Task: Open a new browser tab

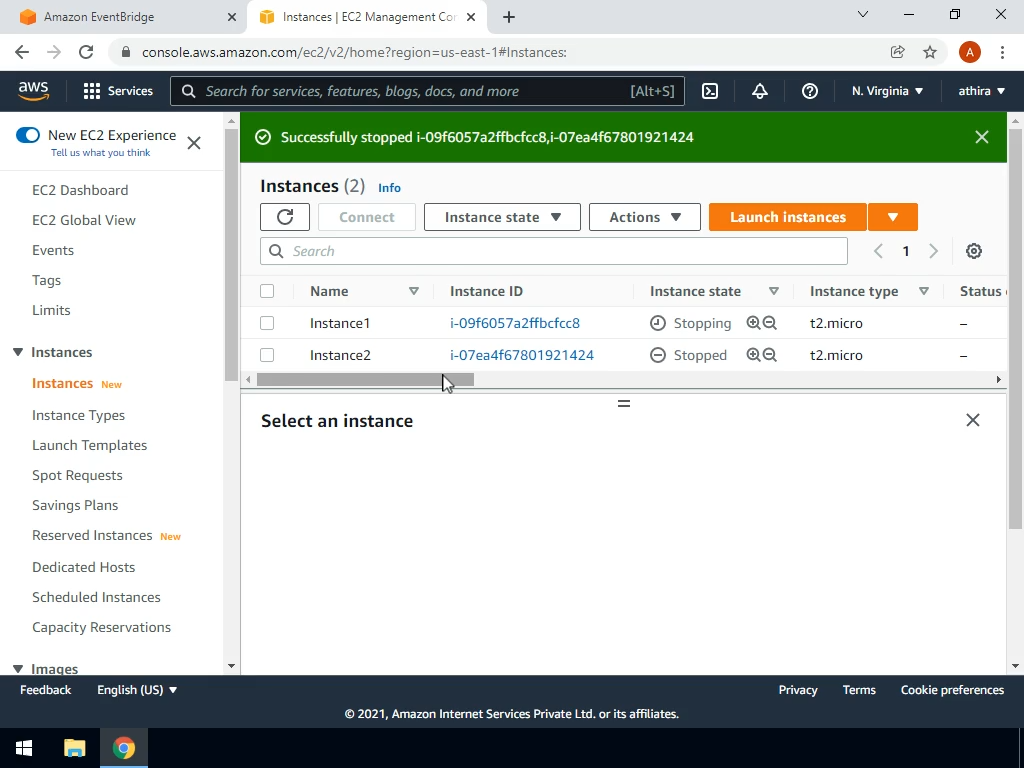Action: pyautogui.click(x=509, y=18)
